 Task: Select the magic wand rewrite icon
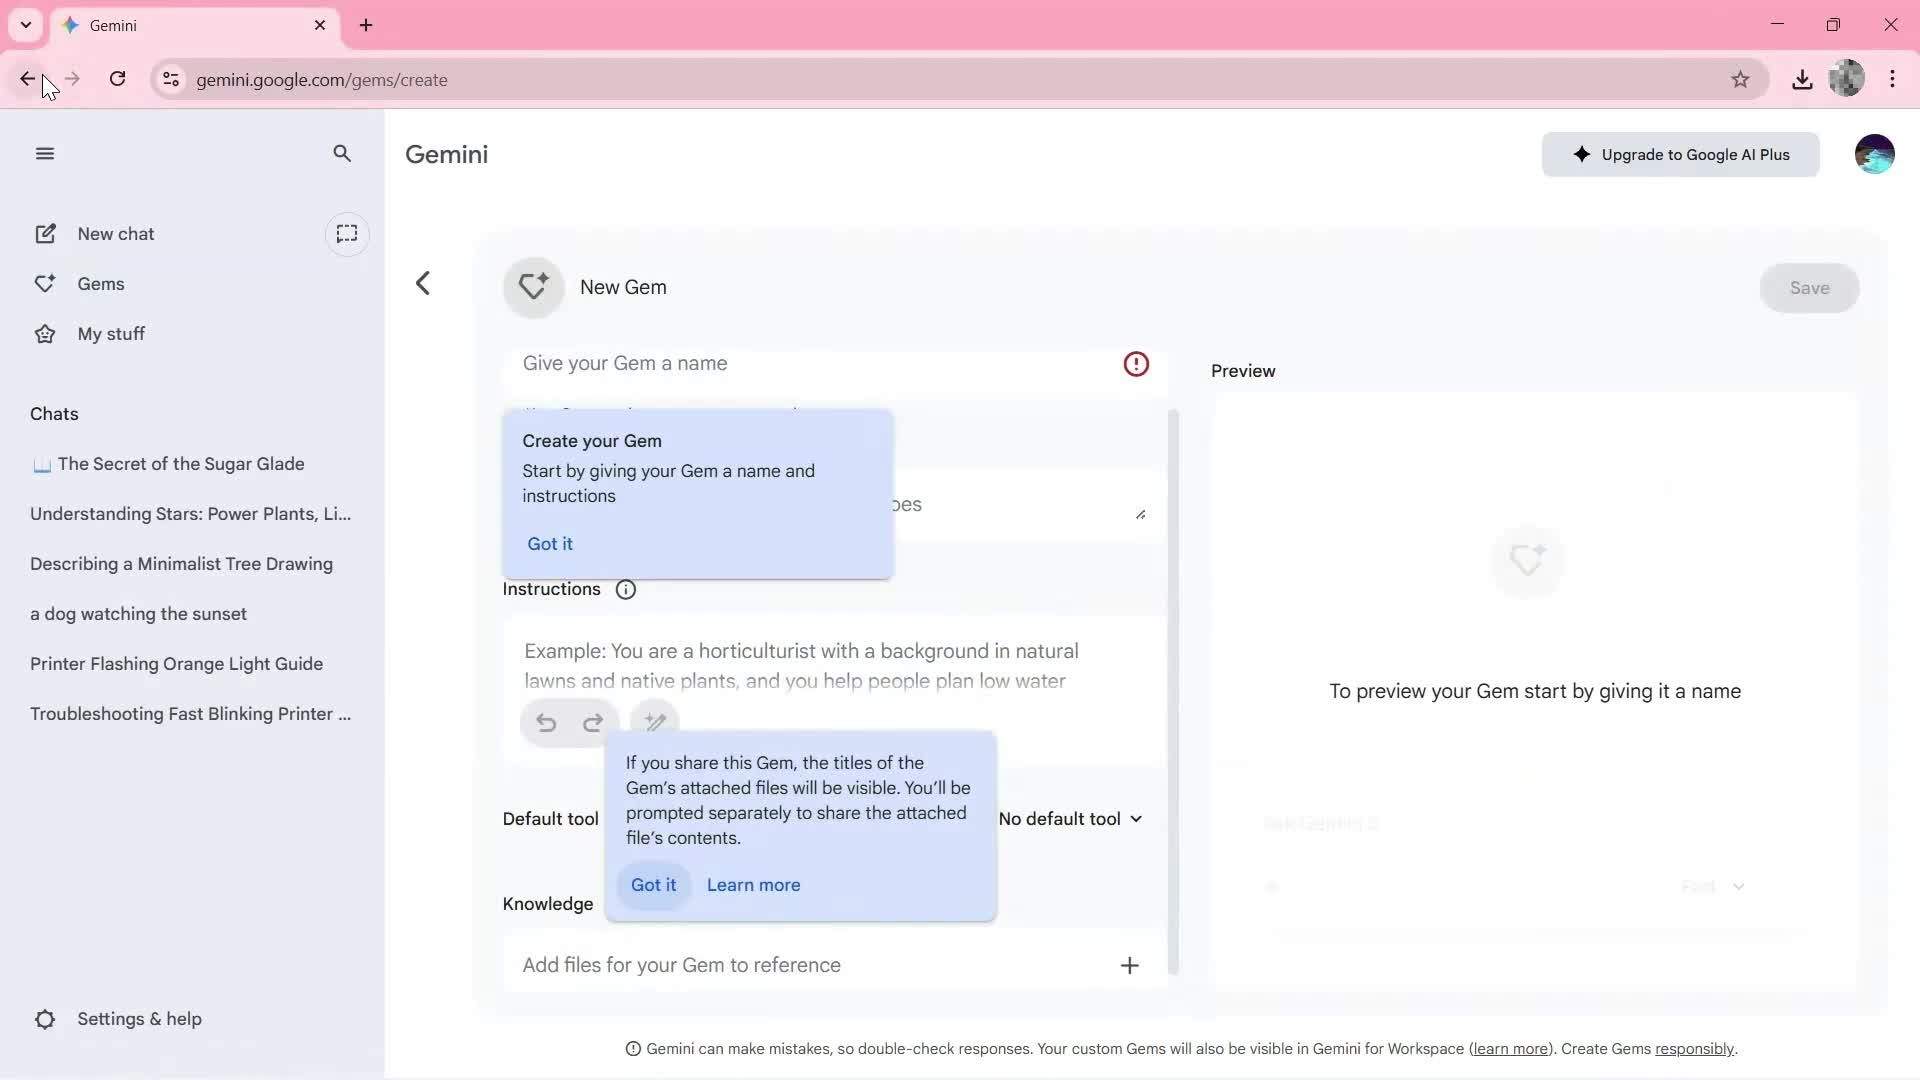point(655,722)
